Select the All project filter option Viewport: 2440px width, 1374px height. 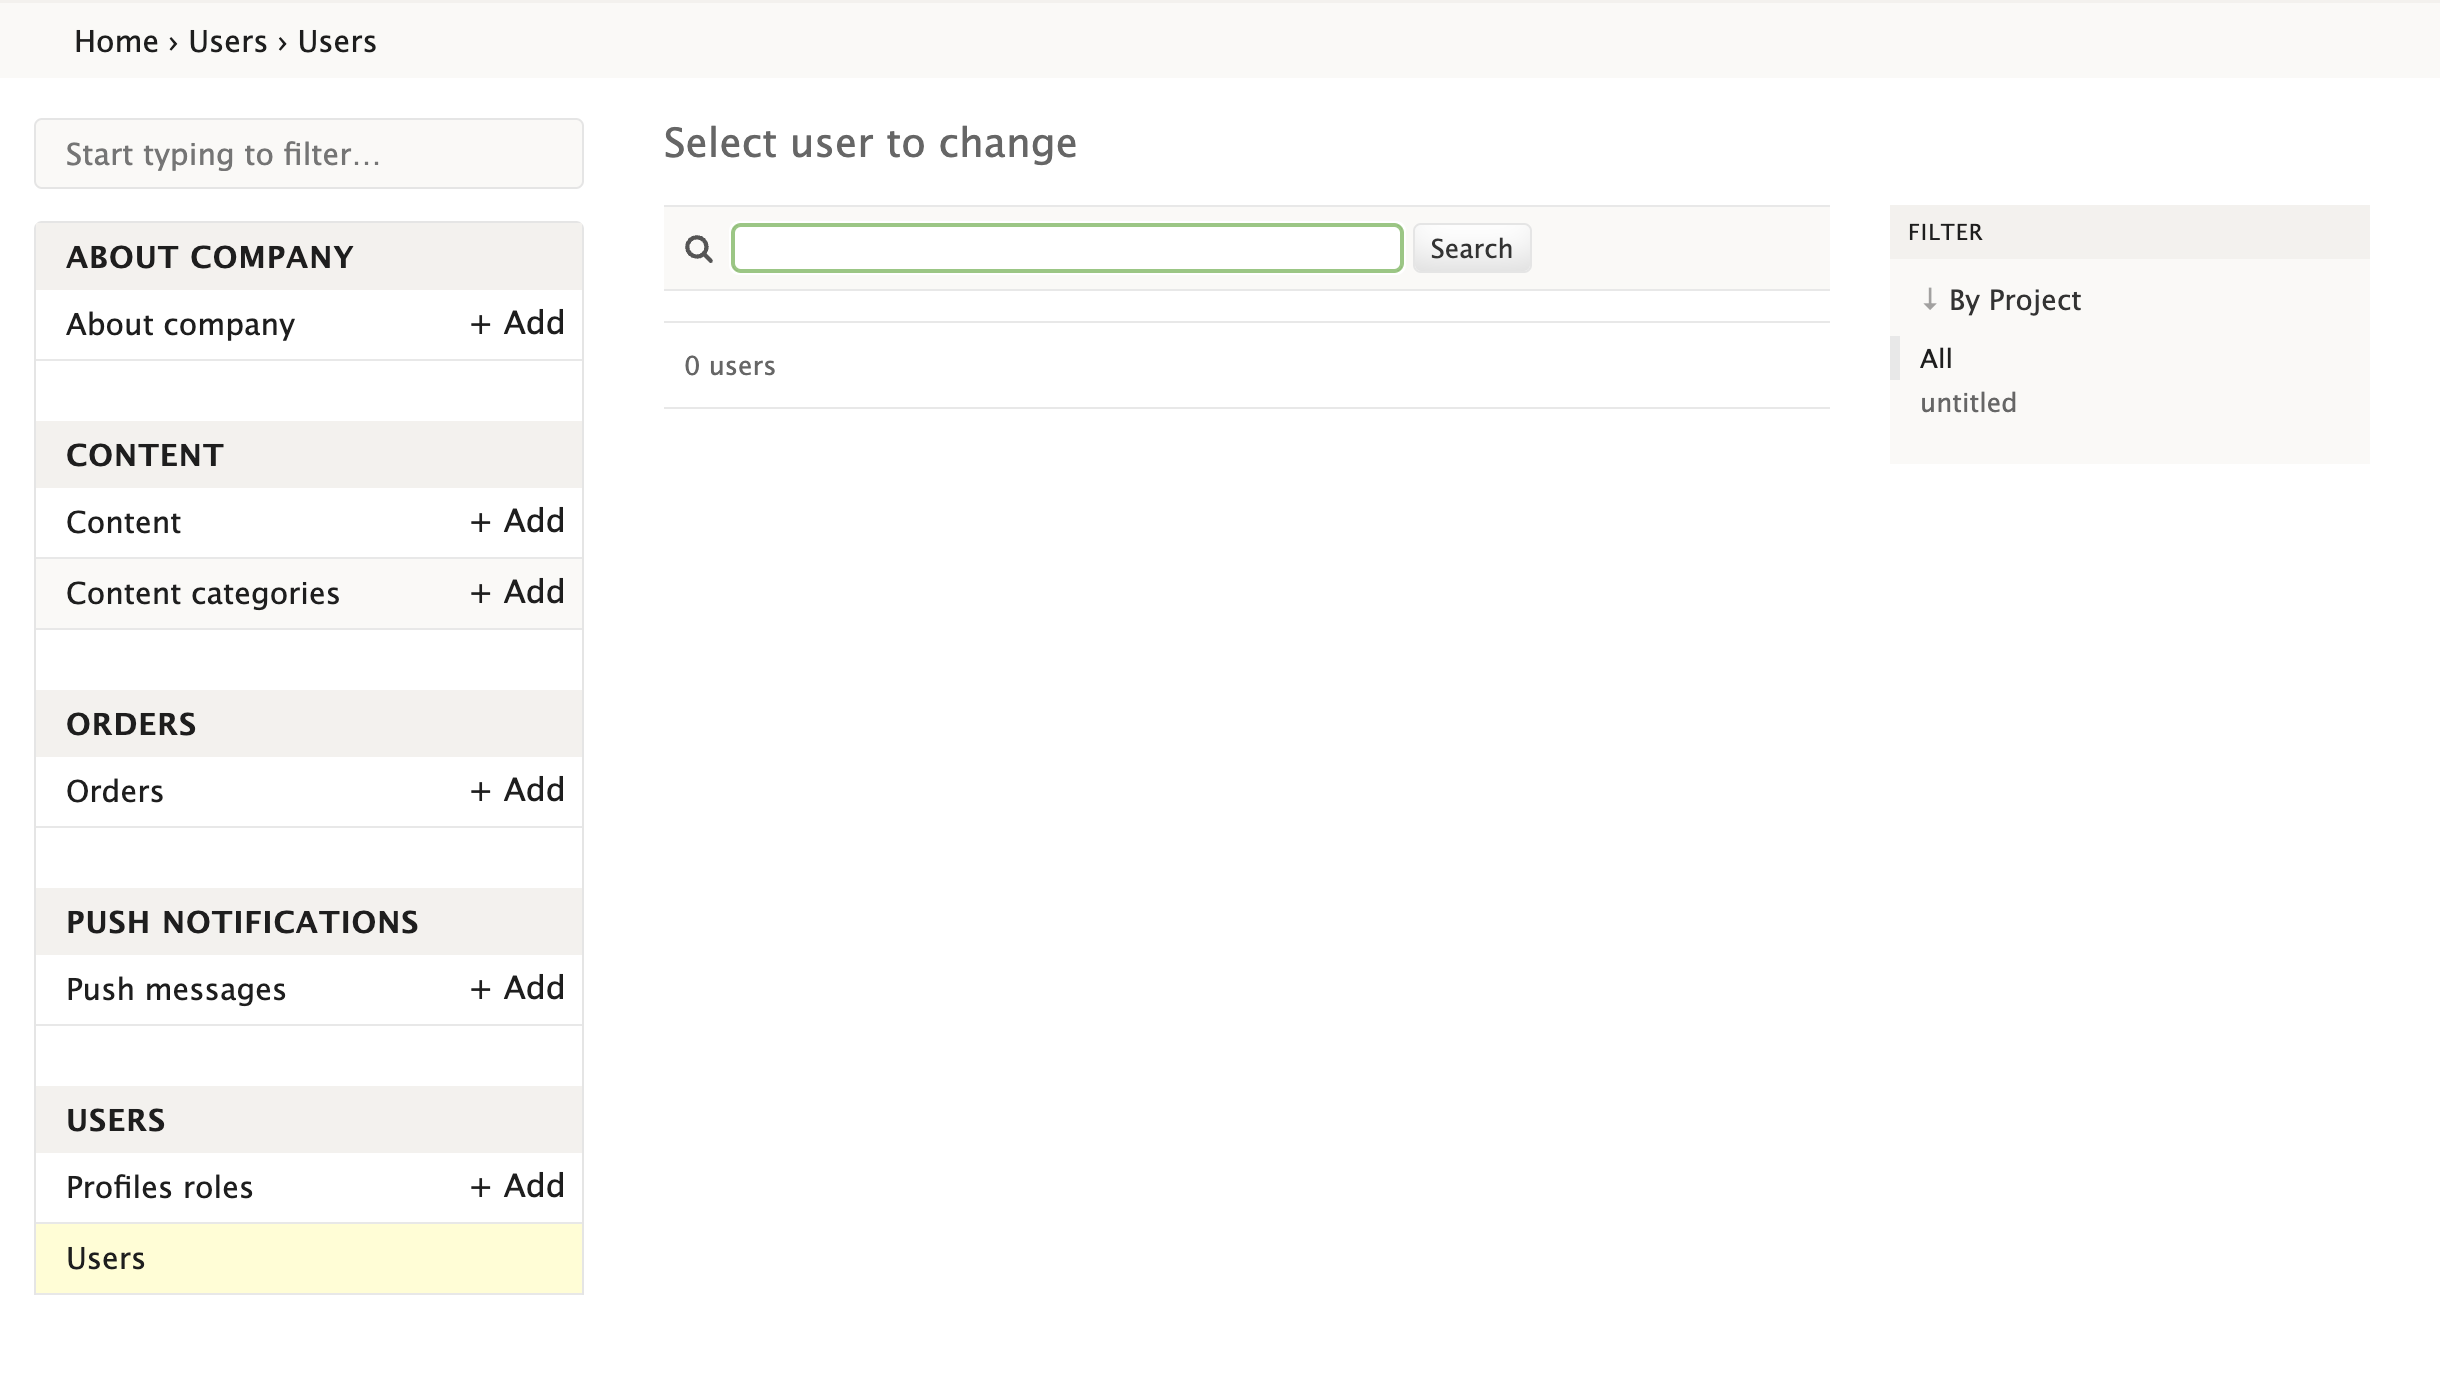[x=1936, y=358]
